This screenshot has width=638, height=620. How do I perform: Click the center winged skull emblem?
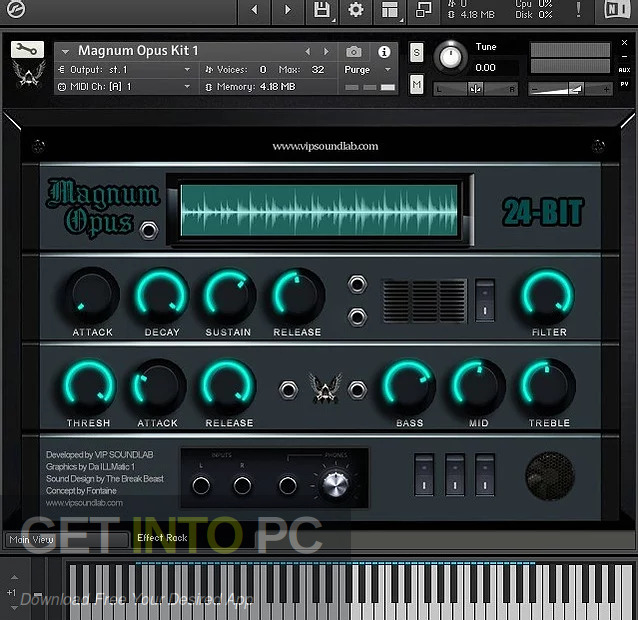(325, 389)
